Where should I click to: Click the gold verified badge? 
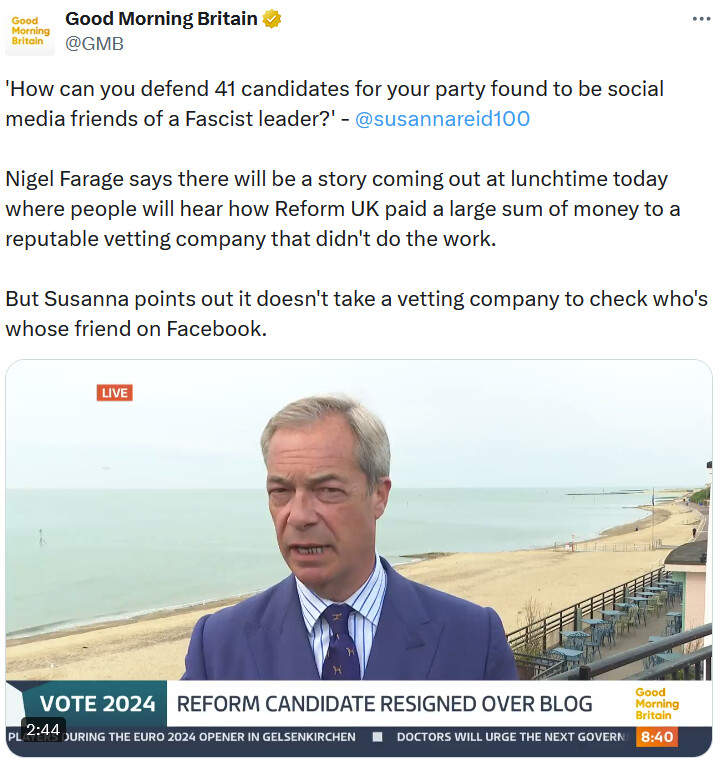272,19
